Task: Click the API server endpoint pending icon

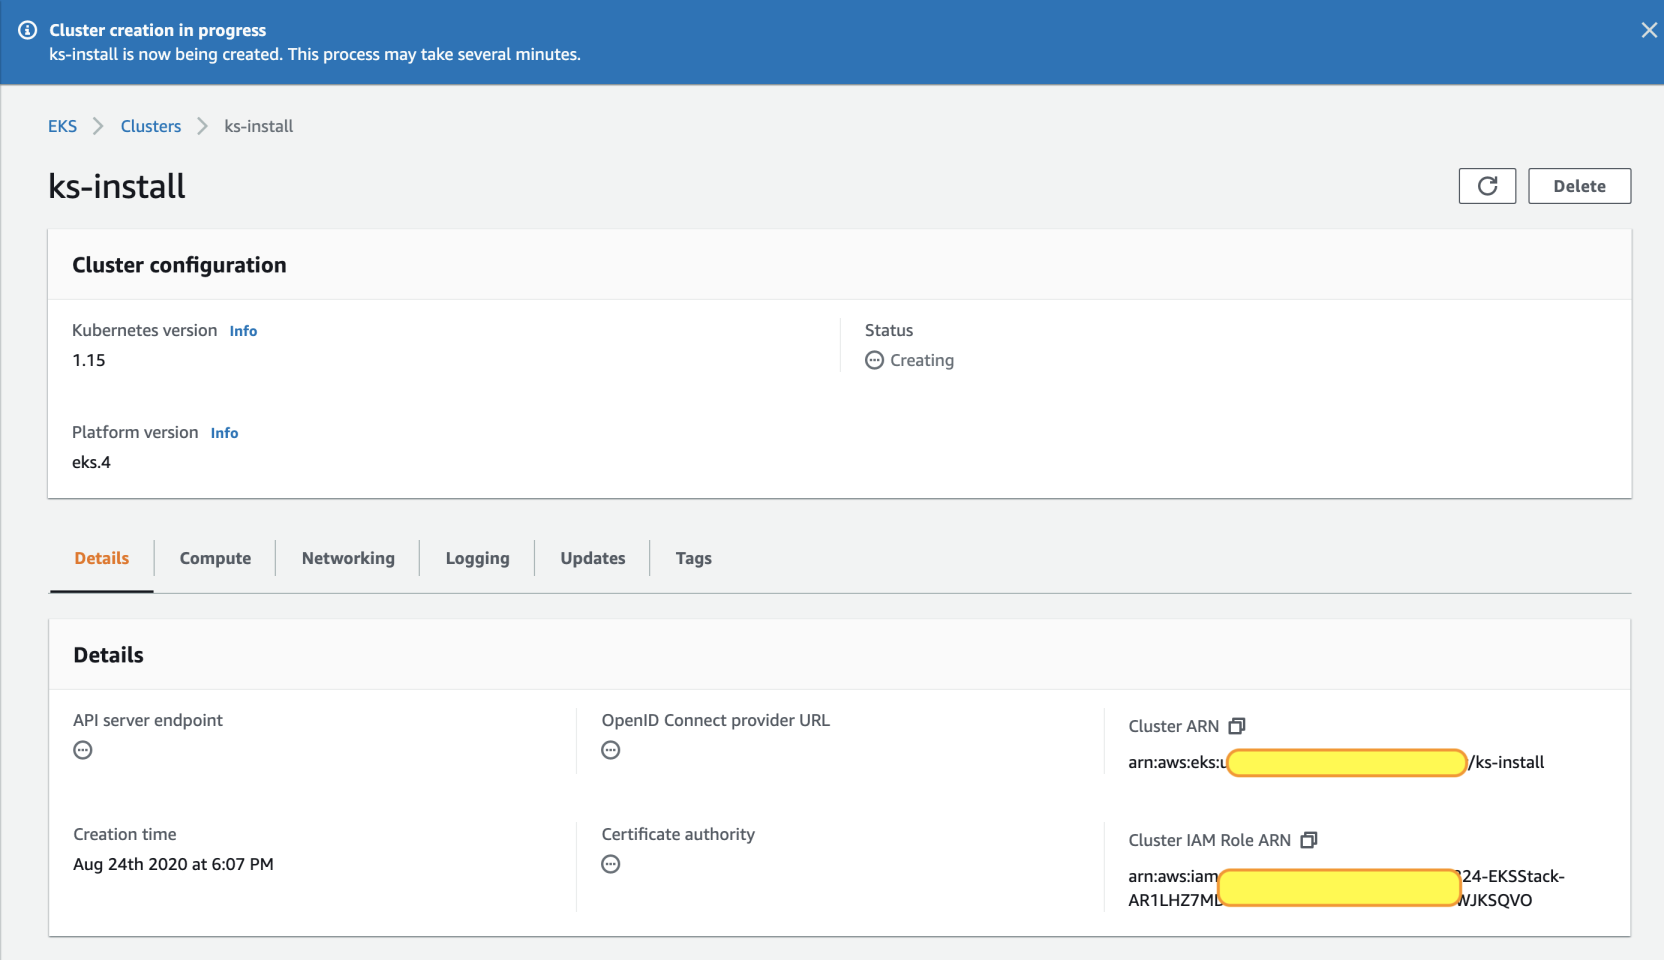Action: (x=83, y=750)
